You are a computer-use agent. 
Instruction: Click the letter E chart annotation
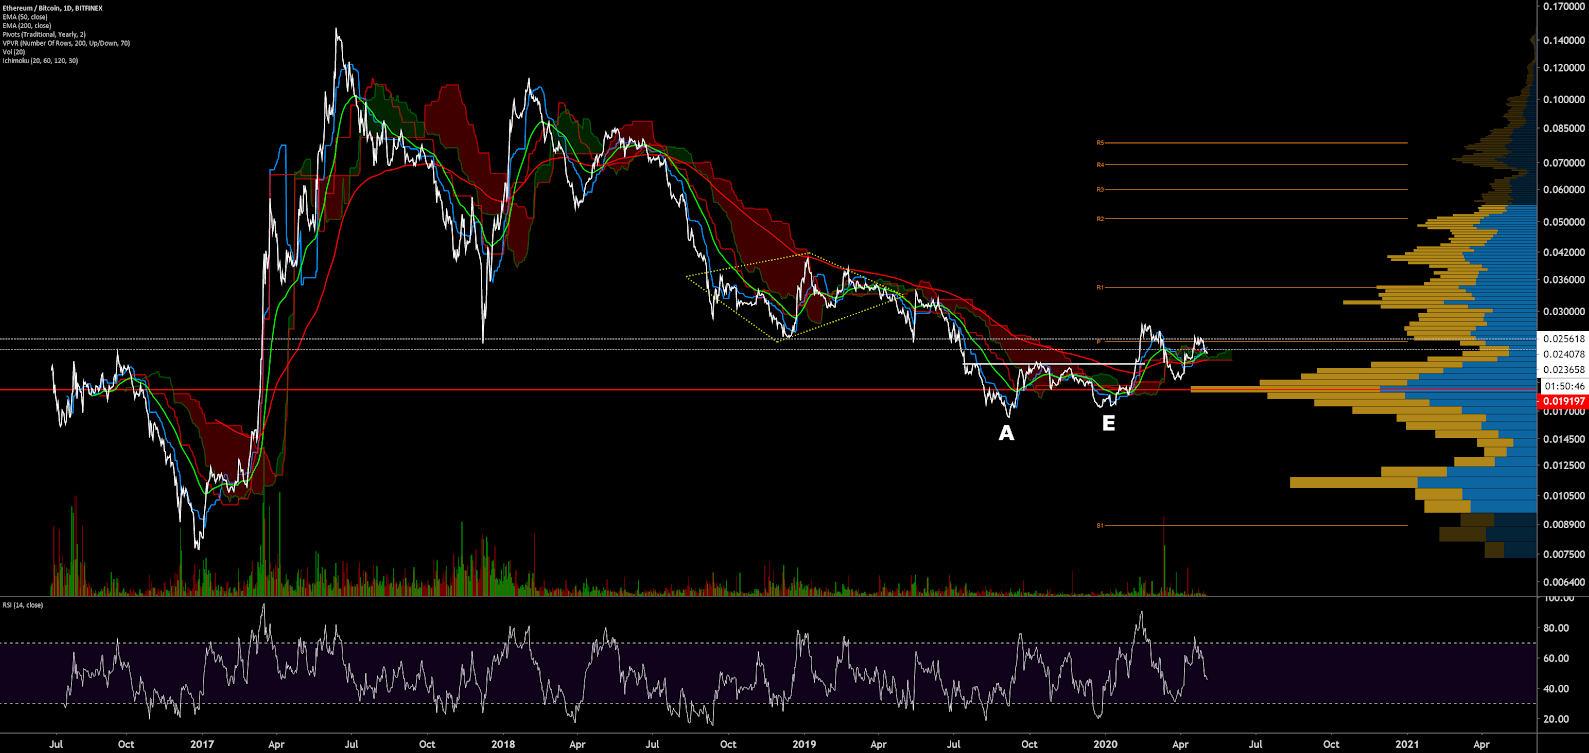(1108, 424)
